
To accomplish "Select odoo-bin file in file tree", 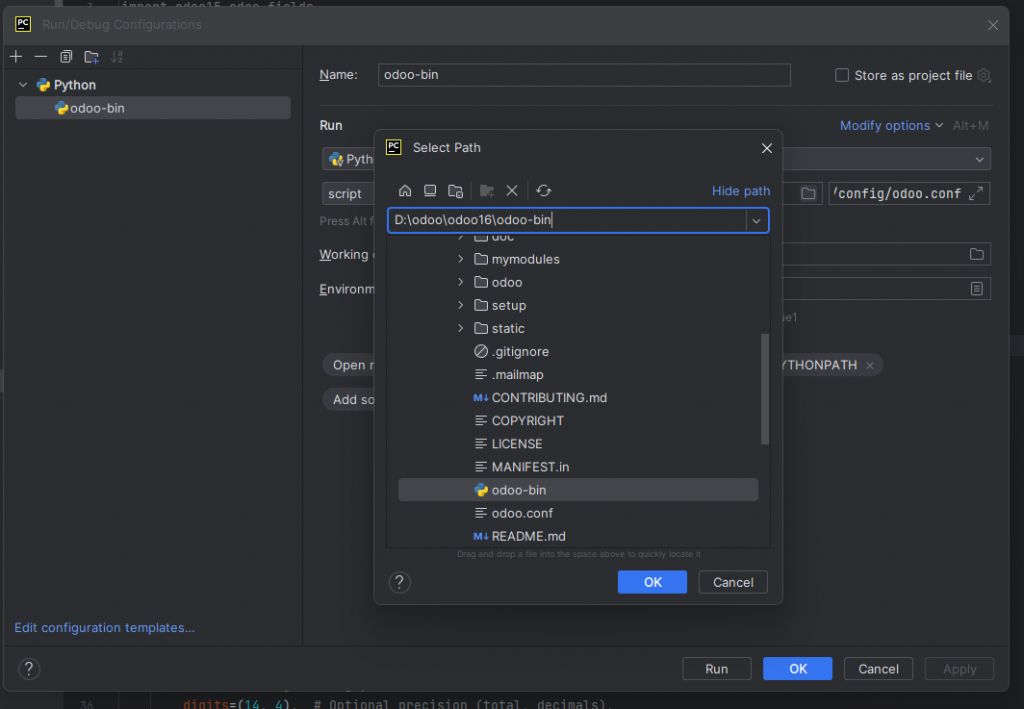I will click(x=578, y=490).
